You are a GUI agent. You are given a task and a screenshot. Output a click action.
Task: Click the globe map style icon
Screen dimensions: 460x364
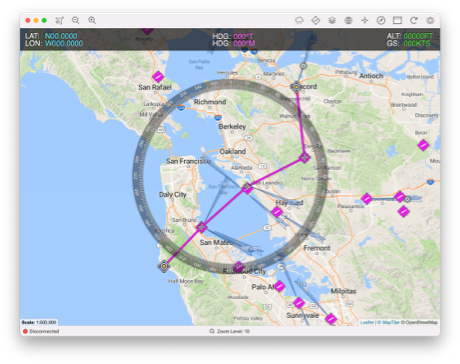pyautogui.click(x=348, y=20)
